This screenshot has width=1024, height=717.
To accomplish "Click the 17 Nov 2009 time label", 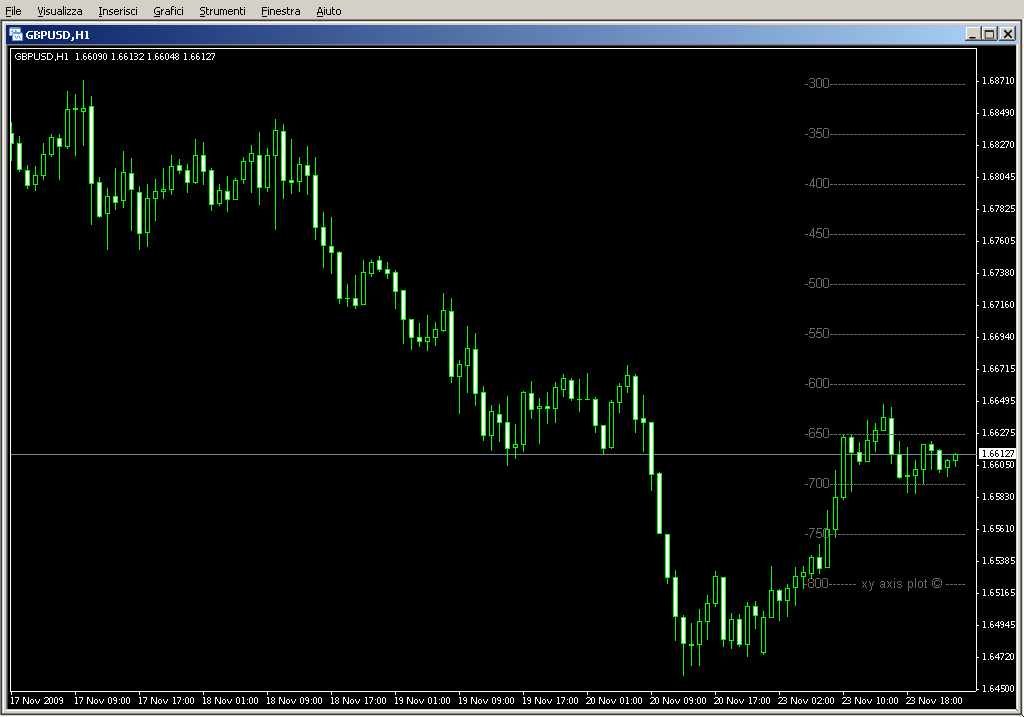I will (x=37, y=701).
